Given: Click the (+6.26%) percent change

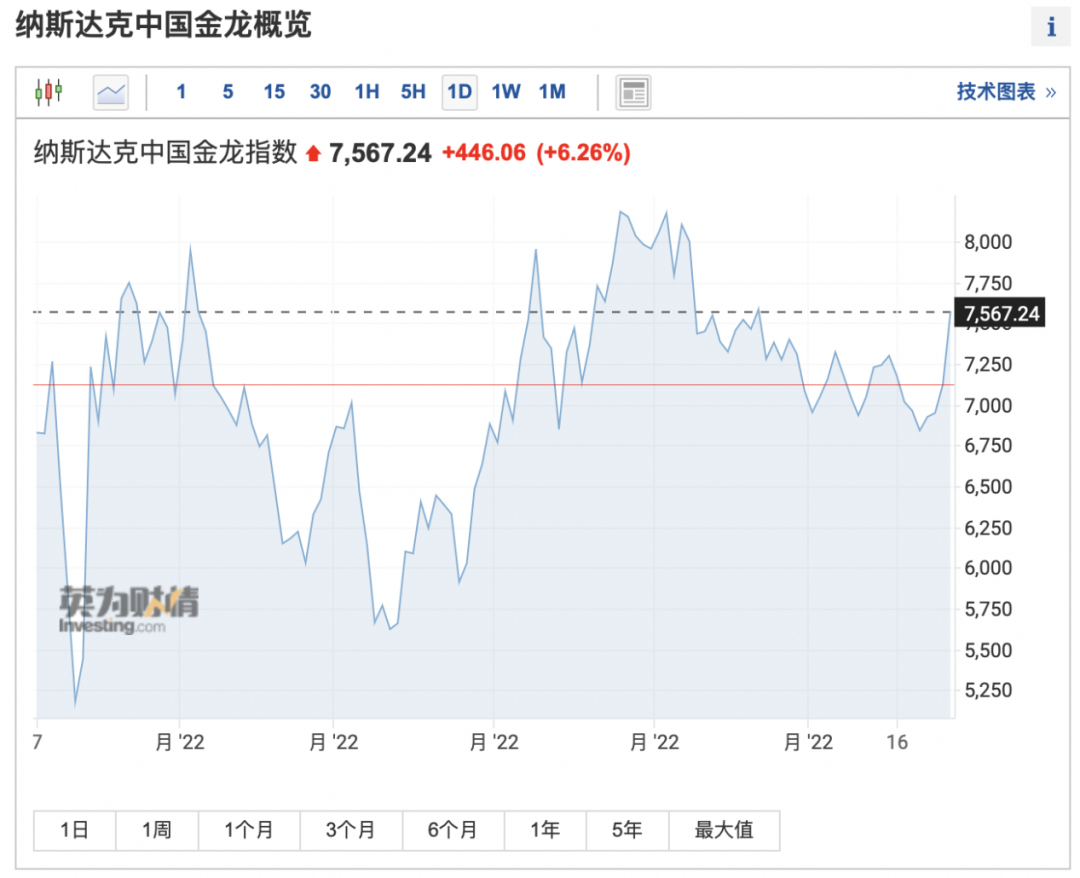Looking at the screenshot, I should [583, 152].
